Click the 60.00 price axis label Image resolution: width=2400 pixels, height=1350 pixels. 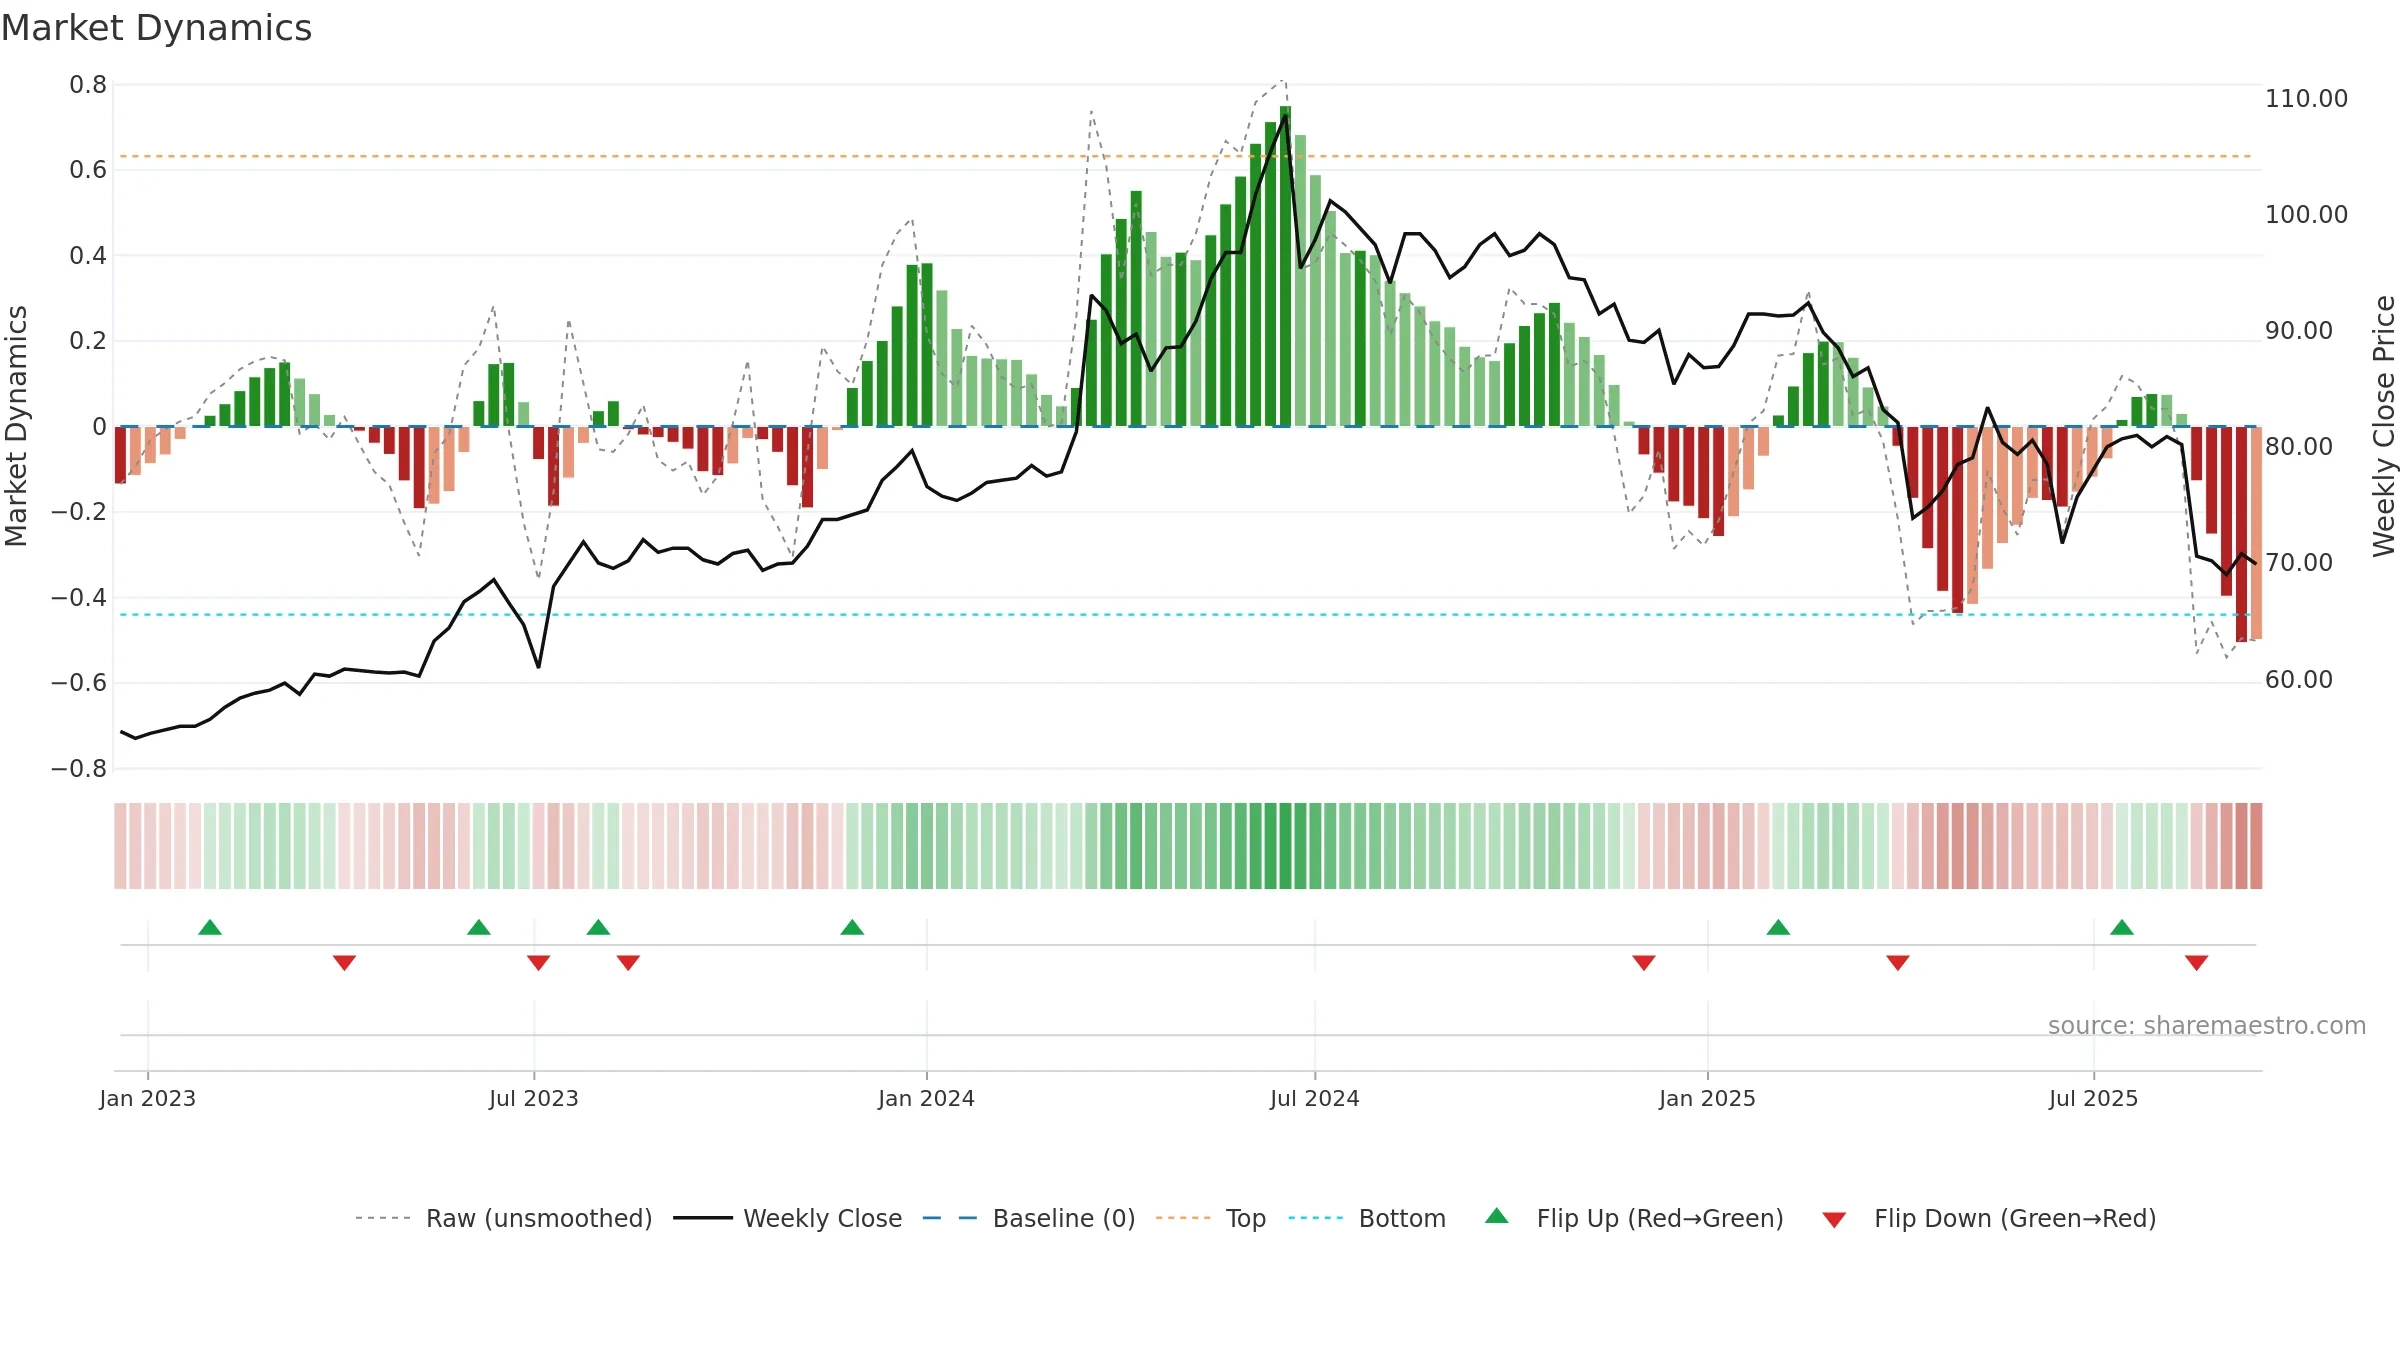2298,679
